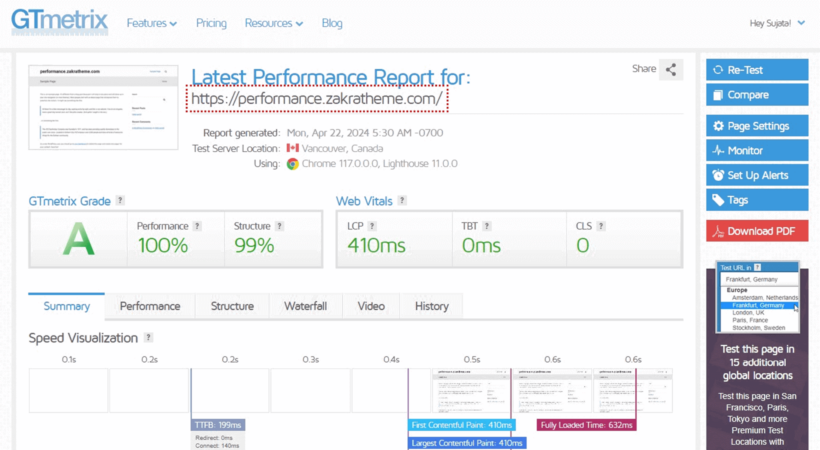Click the TTFB: 199ms marker
Image resolution: width=820 pixels, height=450 pixels.
(218, 425)
